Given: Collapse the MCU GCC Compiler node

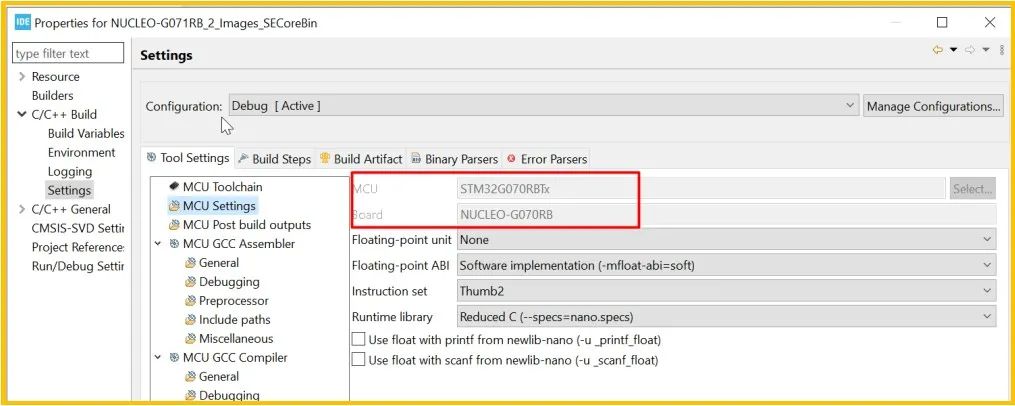Looking at the screenshot, I should [158, 357].
